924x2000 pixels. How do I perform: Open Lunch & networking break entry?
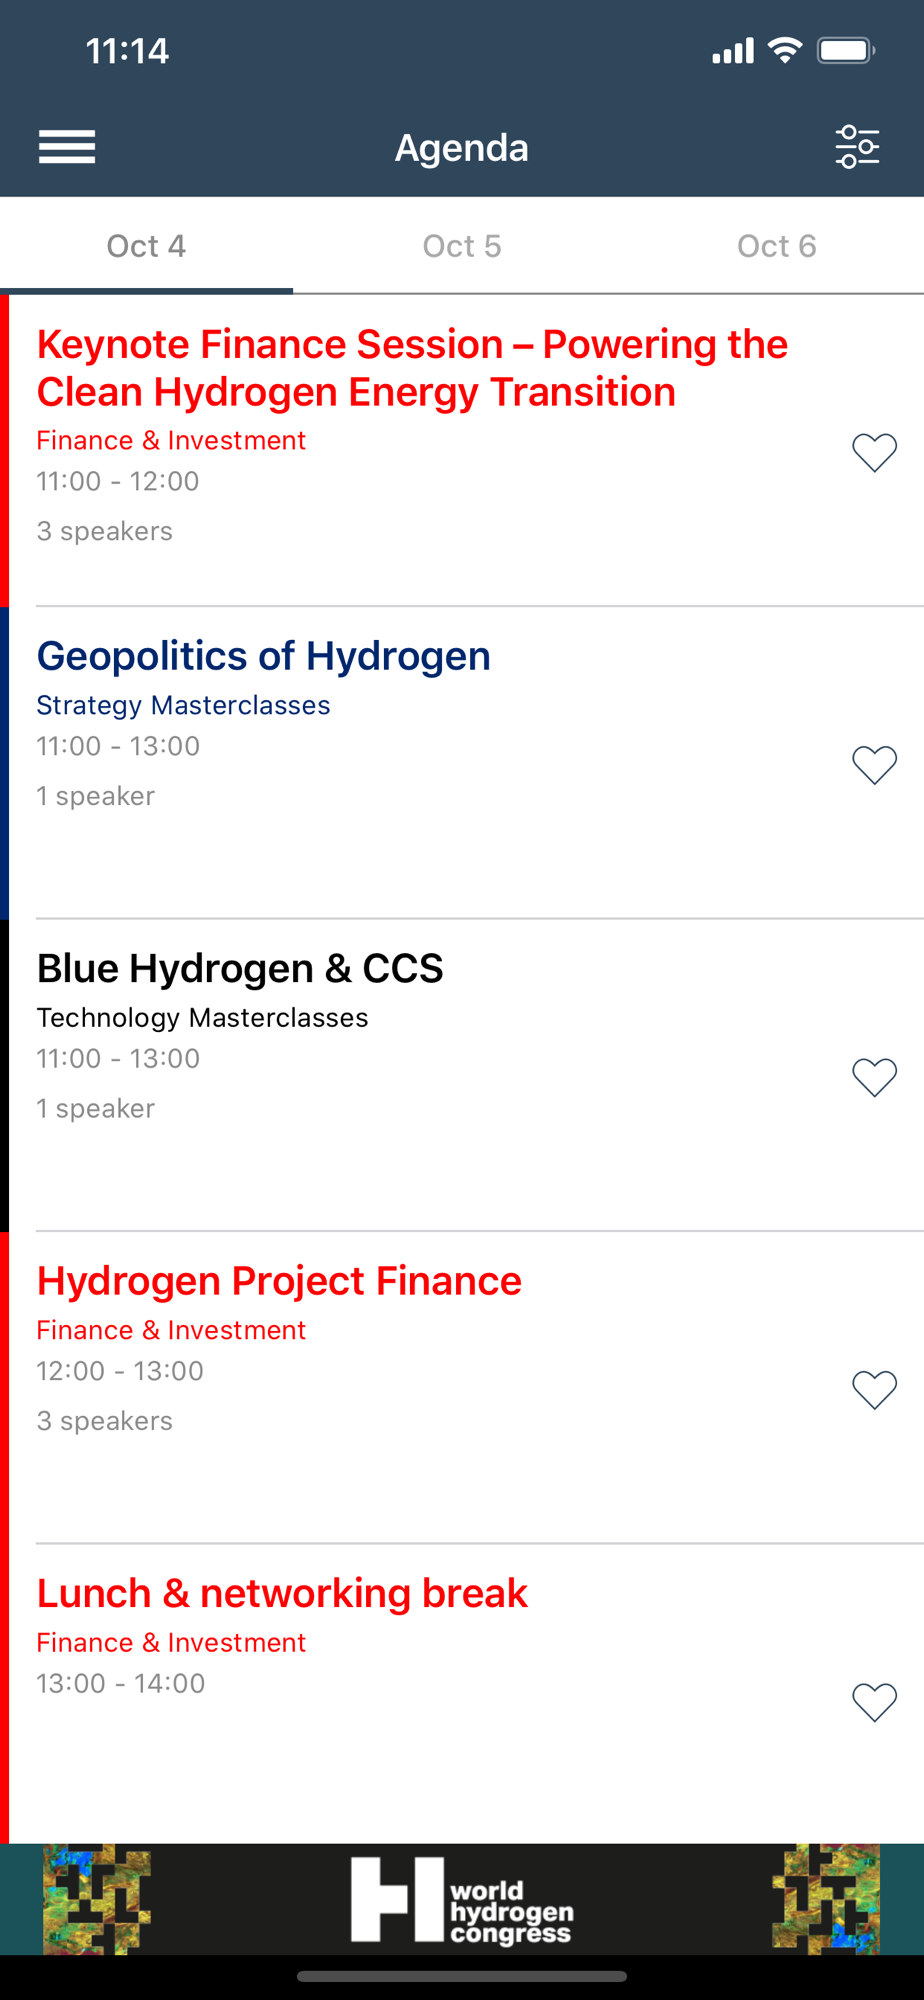[282, 1593]
